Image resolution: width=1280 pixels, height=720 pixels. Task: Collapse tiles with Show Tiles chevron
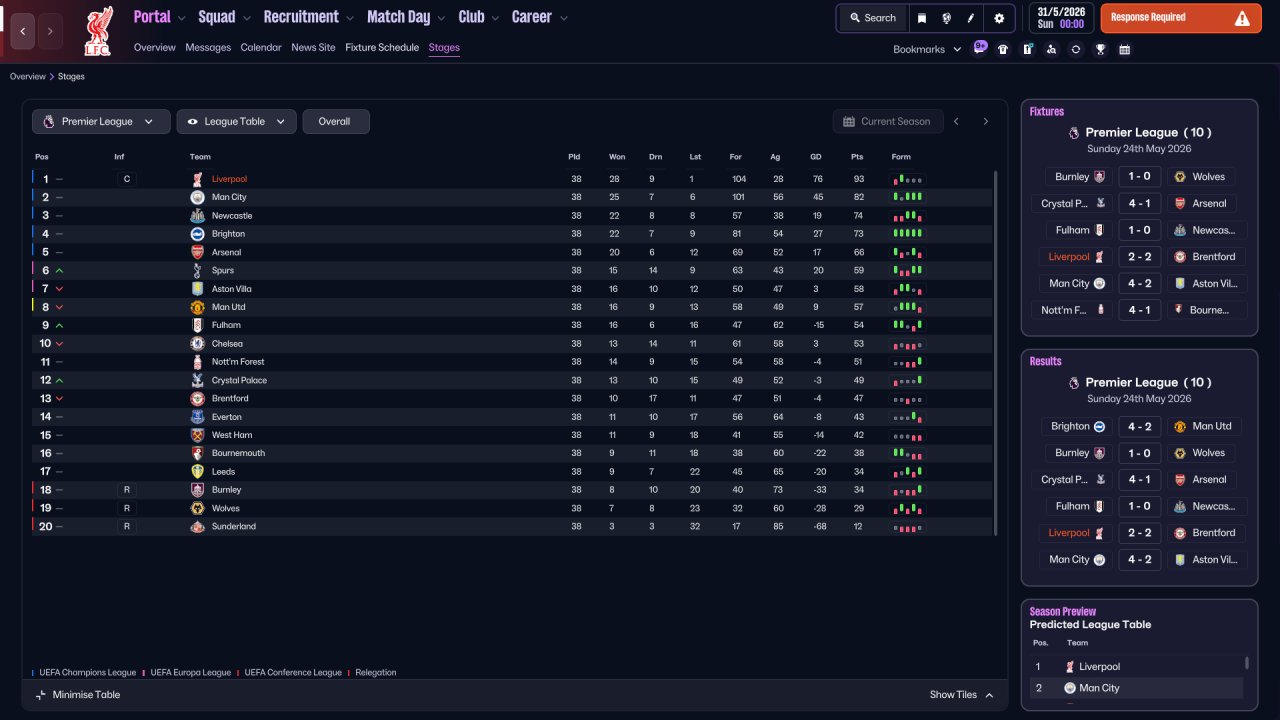coord(989,695)
